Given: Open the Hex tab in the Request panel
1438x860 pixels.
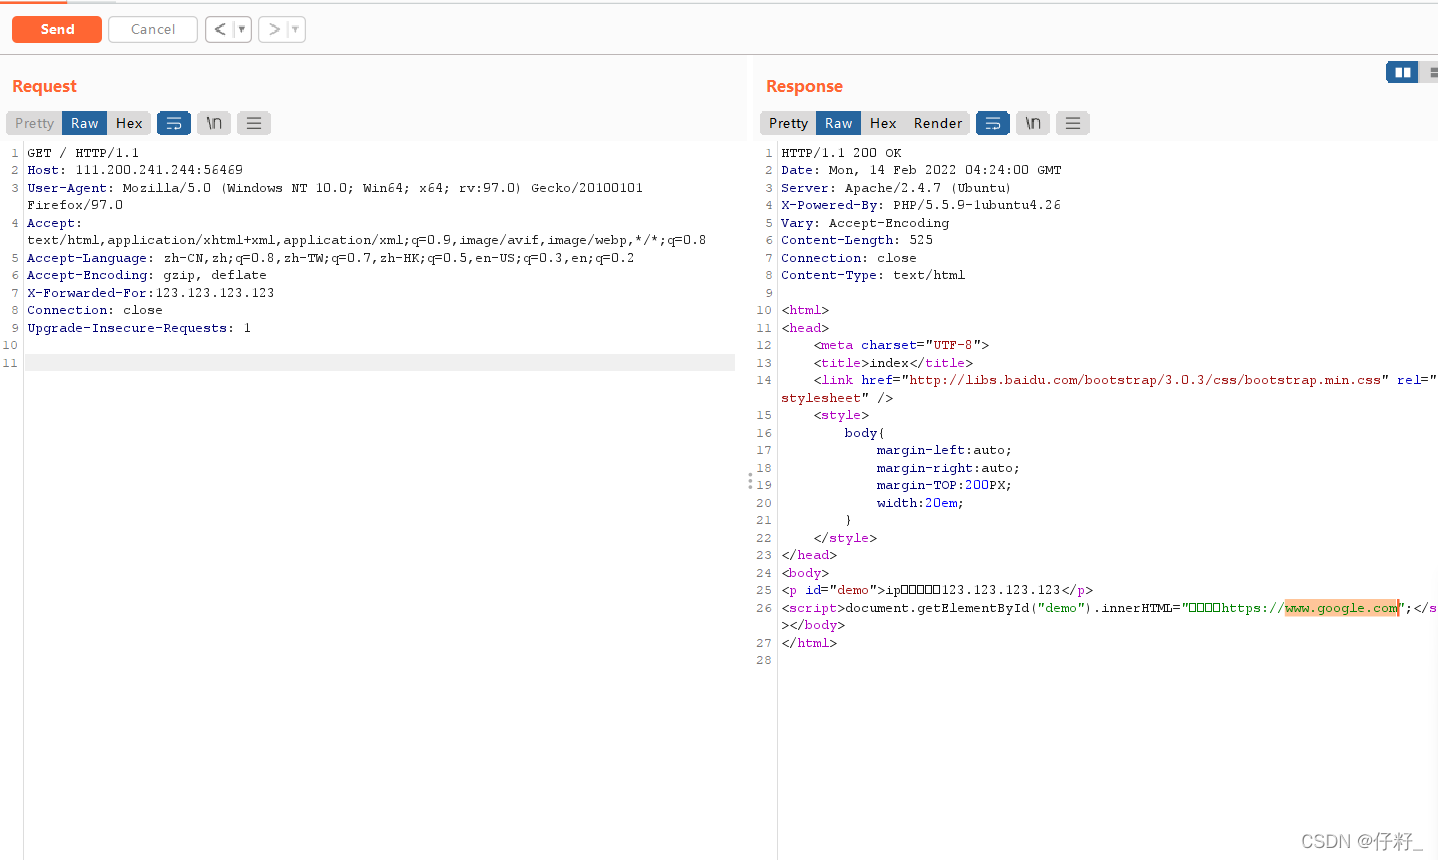Looking at the screenshot, I should [129, 123].
